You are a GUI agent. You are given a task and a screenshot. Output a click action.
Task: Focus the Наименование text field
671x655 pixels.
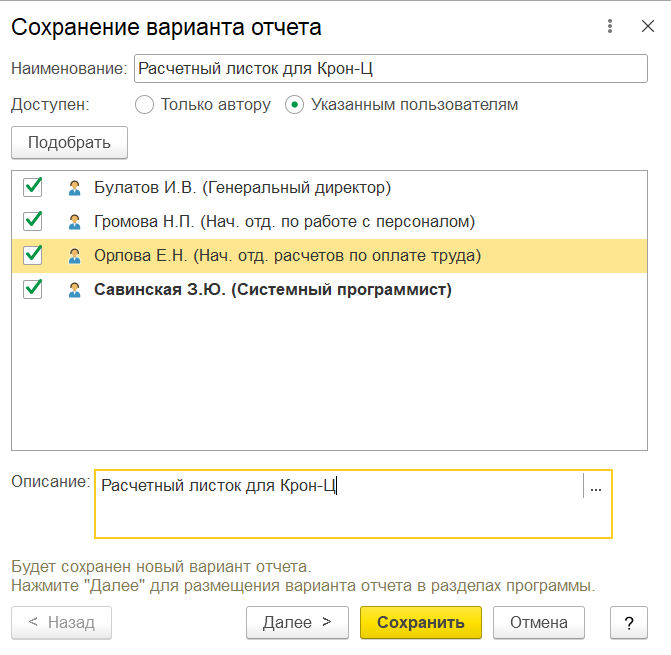(x=391, y=68)
